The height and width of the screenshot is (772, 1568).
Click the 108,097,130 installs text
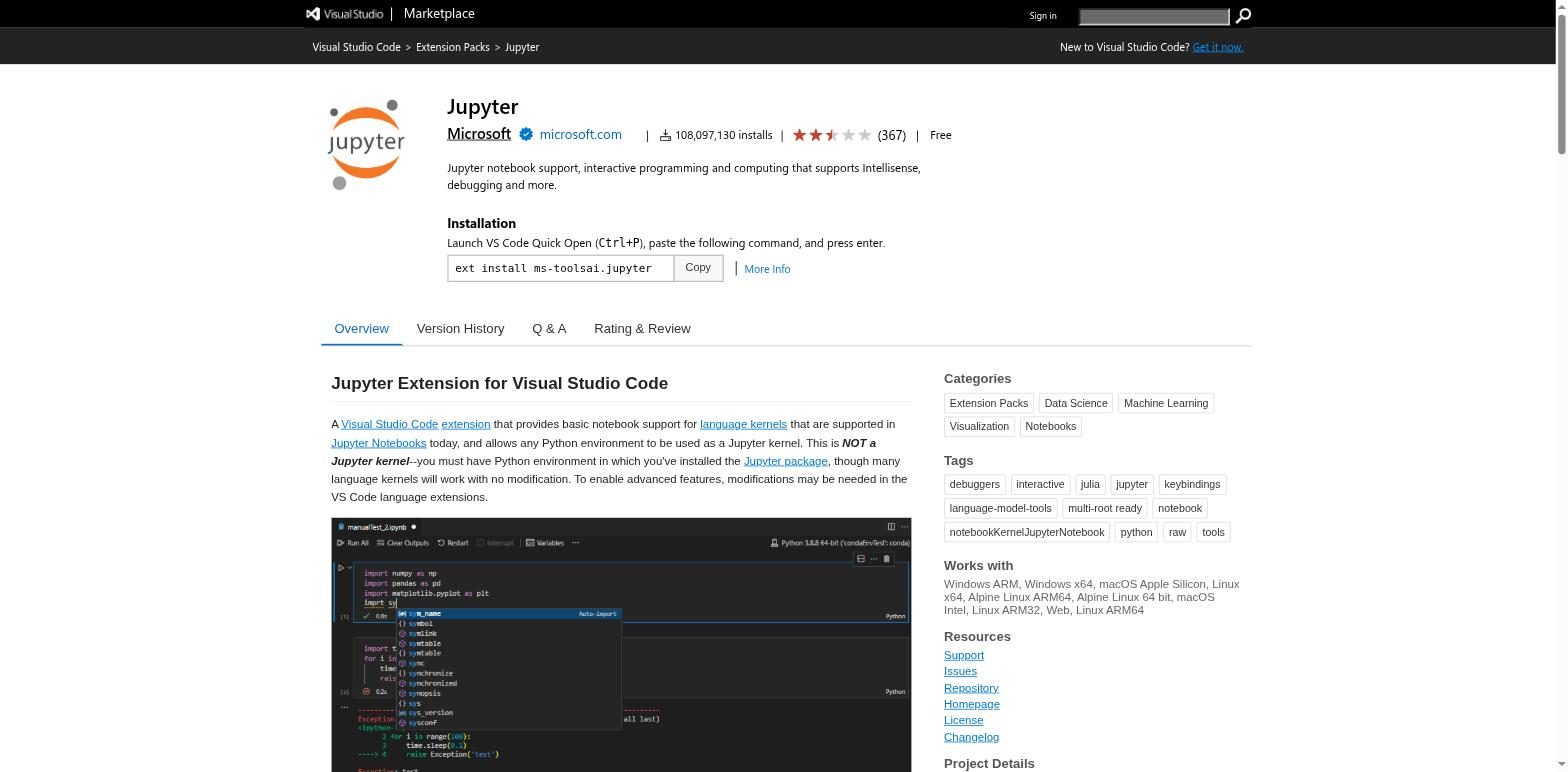pos(723,135)
